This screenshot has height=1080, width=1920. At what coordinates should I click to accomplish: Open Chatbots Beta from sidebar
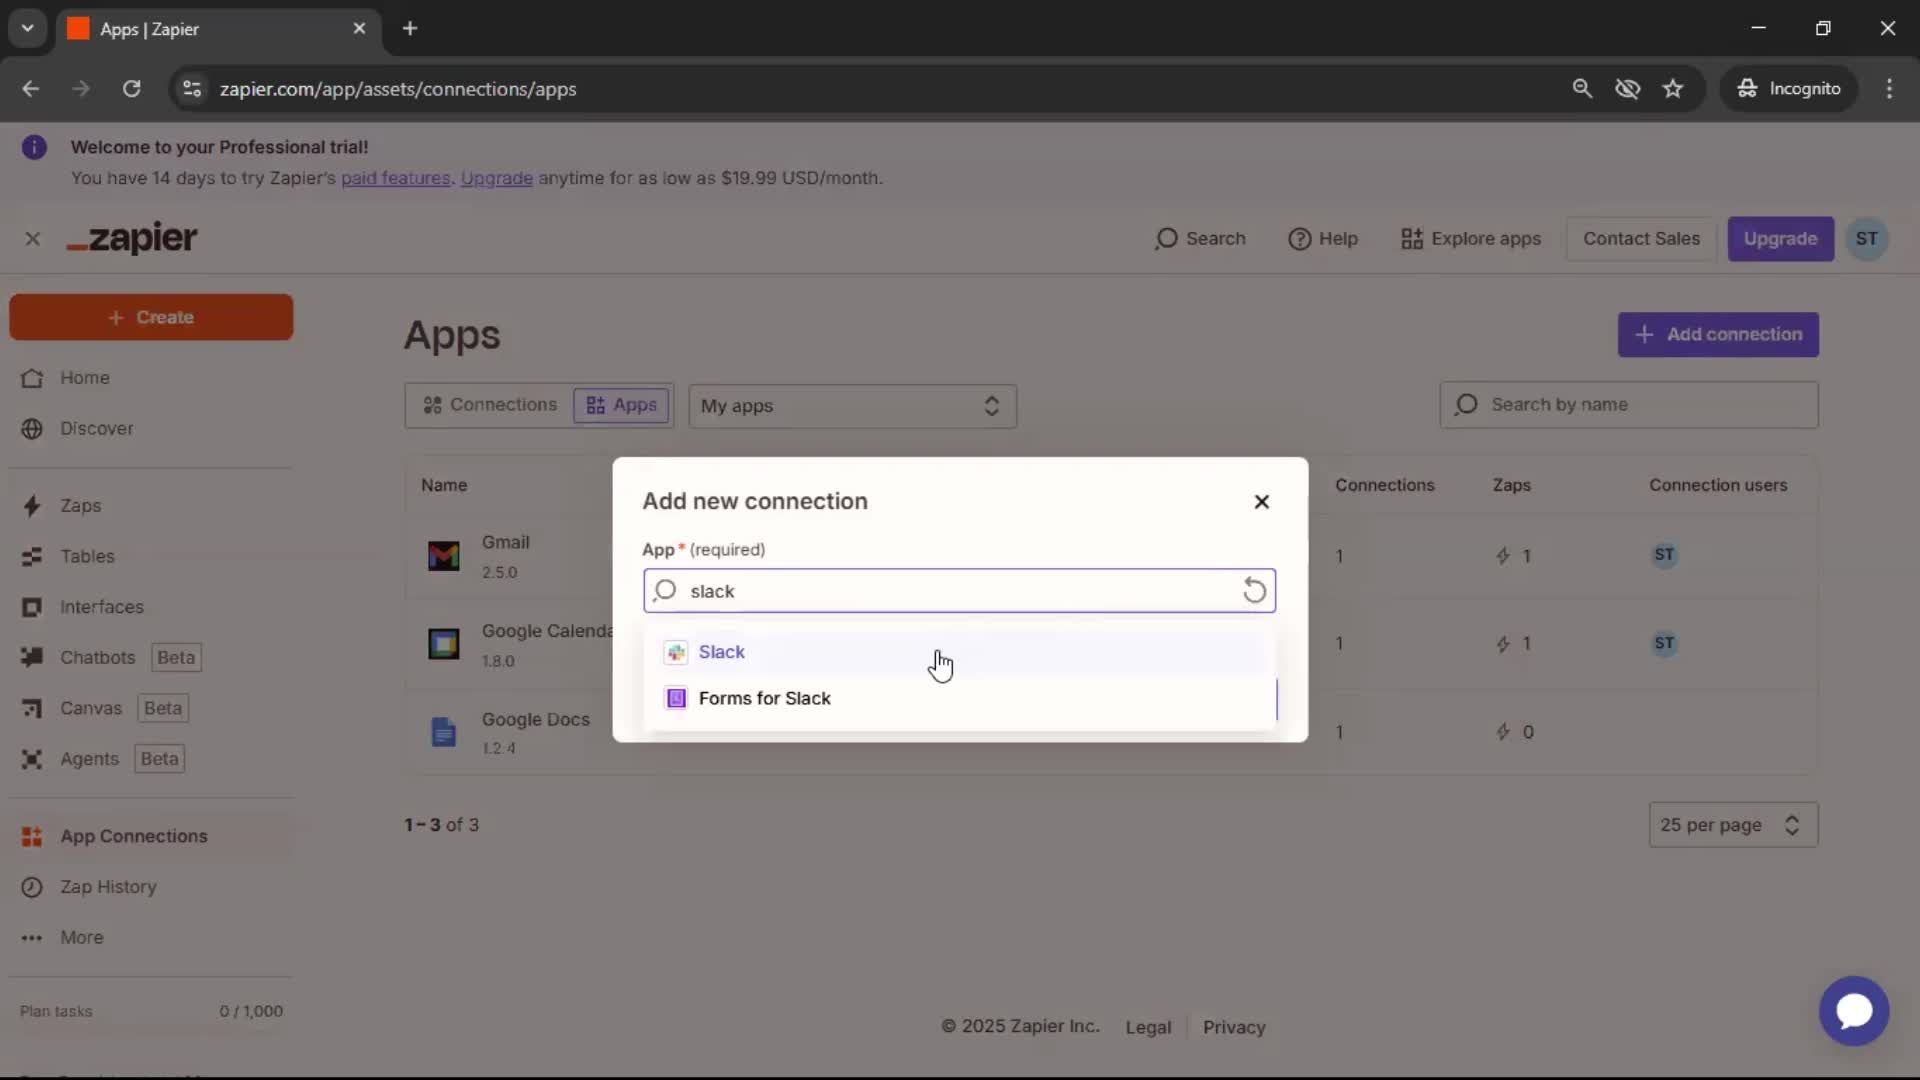tap(110, 658)
